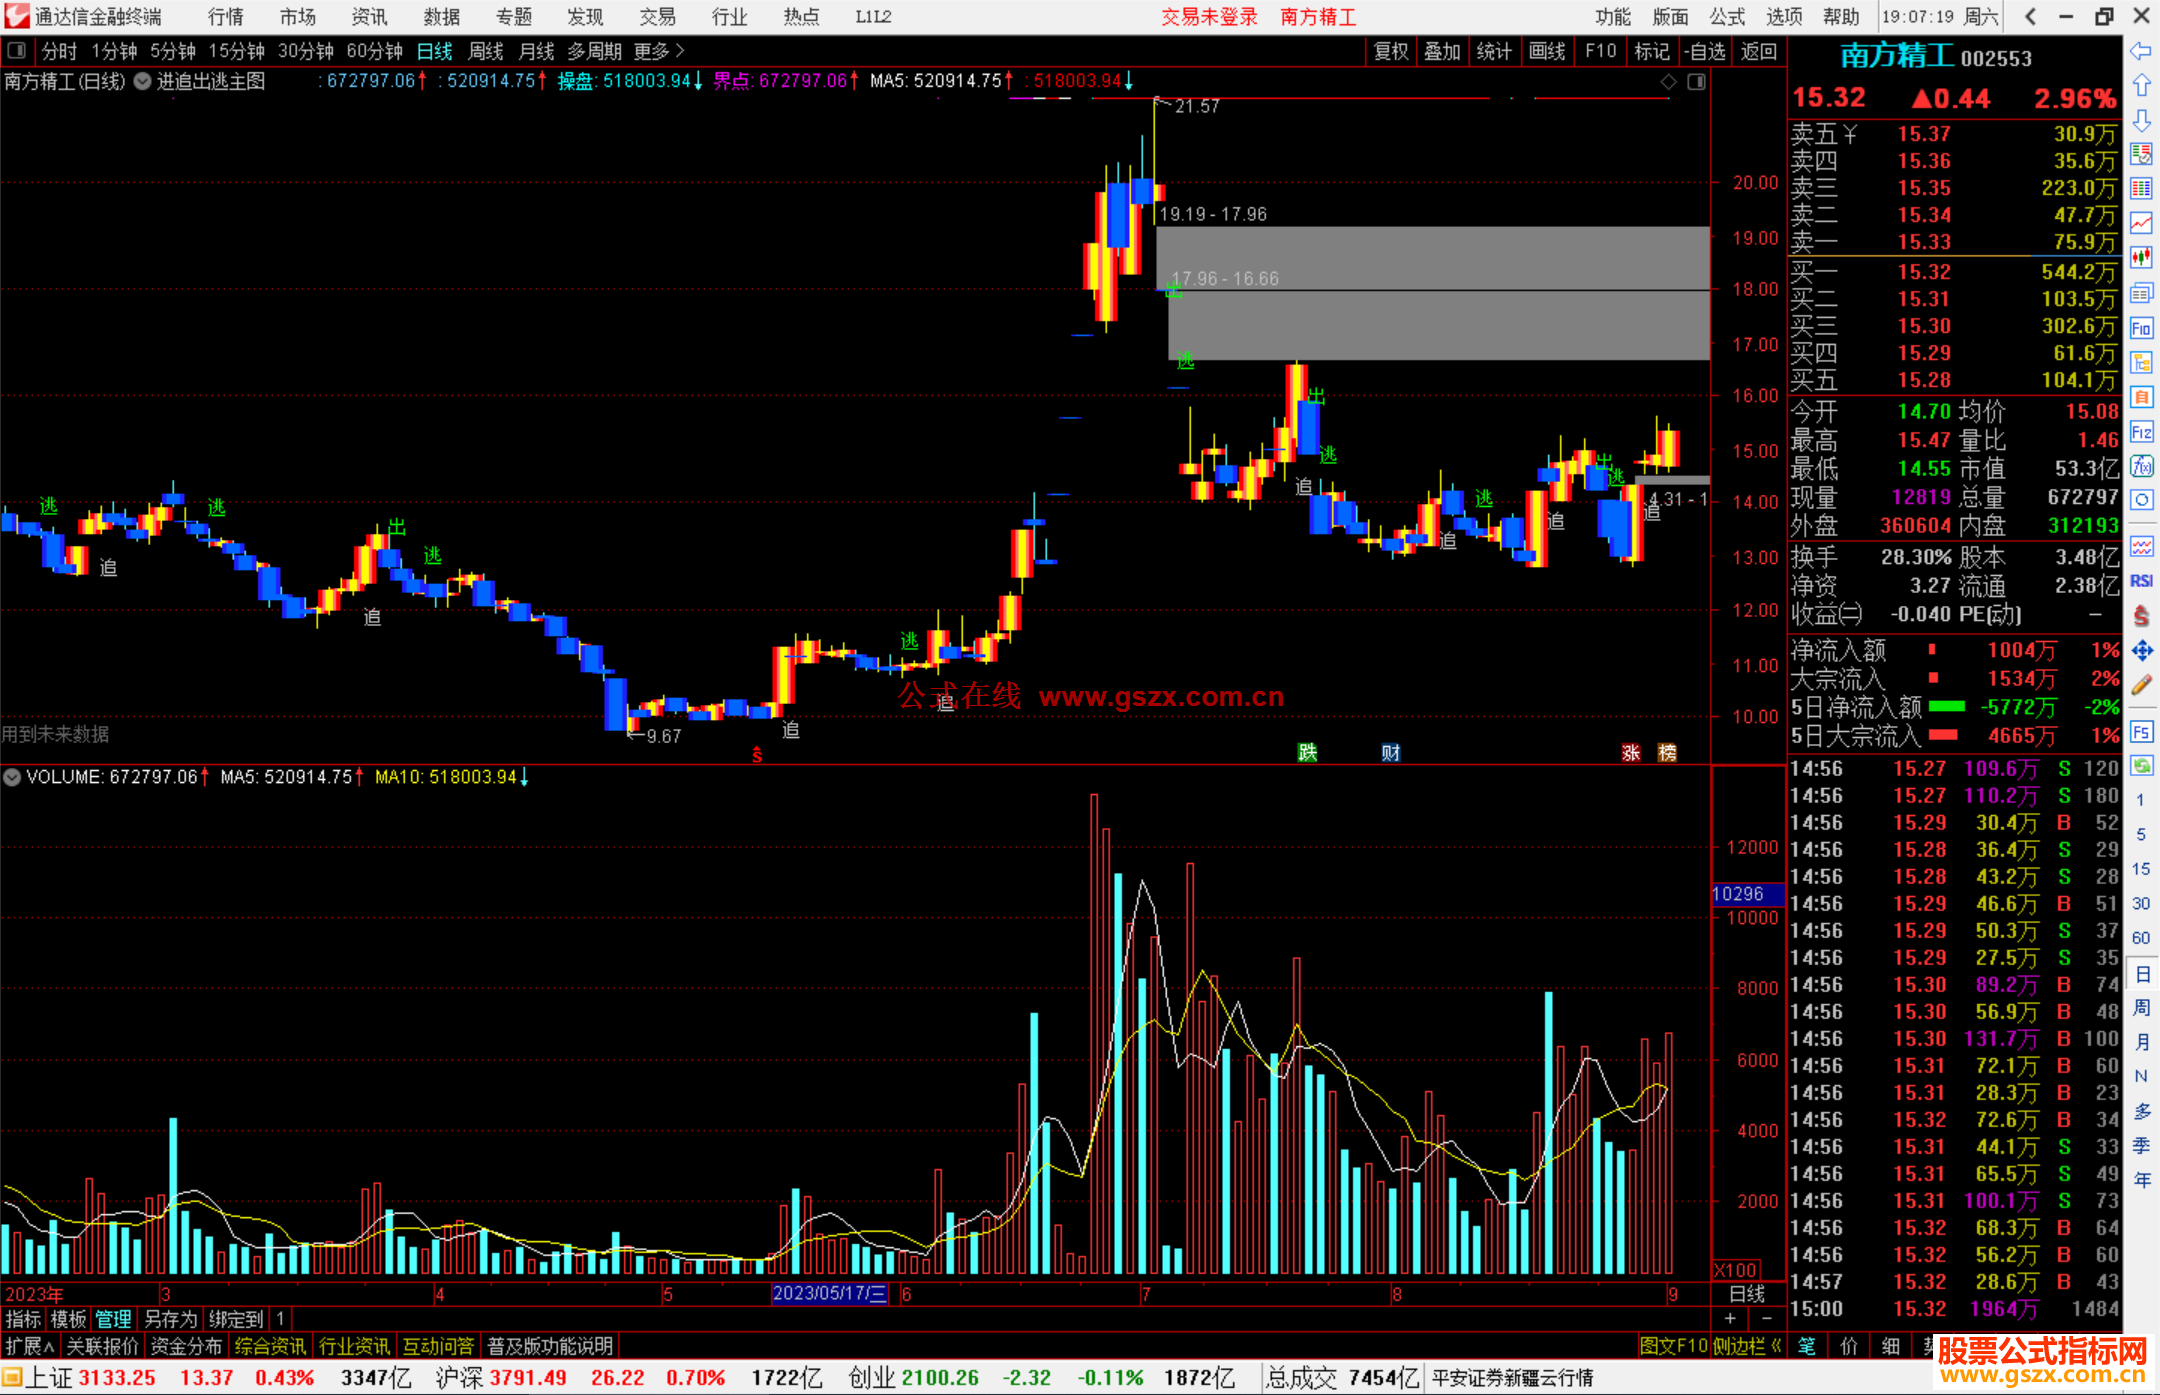Click the F10 info icon in right sidebar
The width and height of the screenshot is (2160, 1395).
point(2141,328)
